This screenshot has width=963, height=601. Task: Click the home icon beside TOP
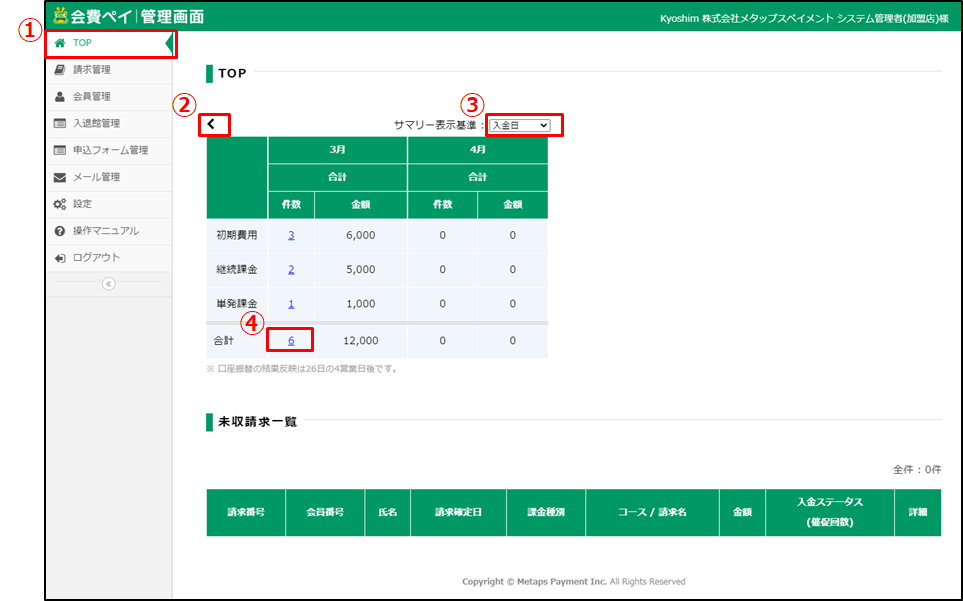tap(60, 43)
